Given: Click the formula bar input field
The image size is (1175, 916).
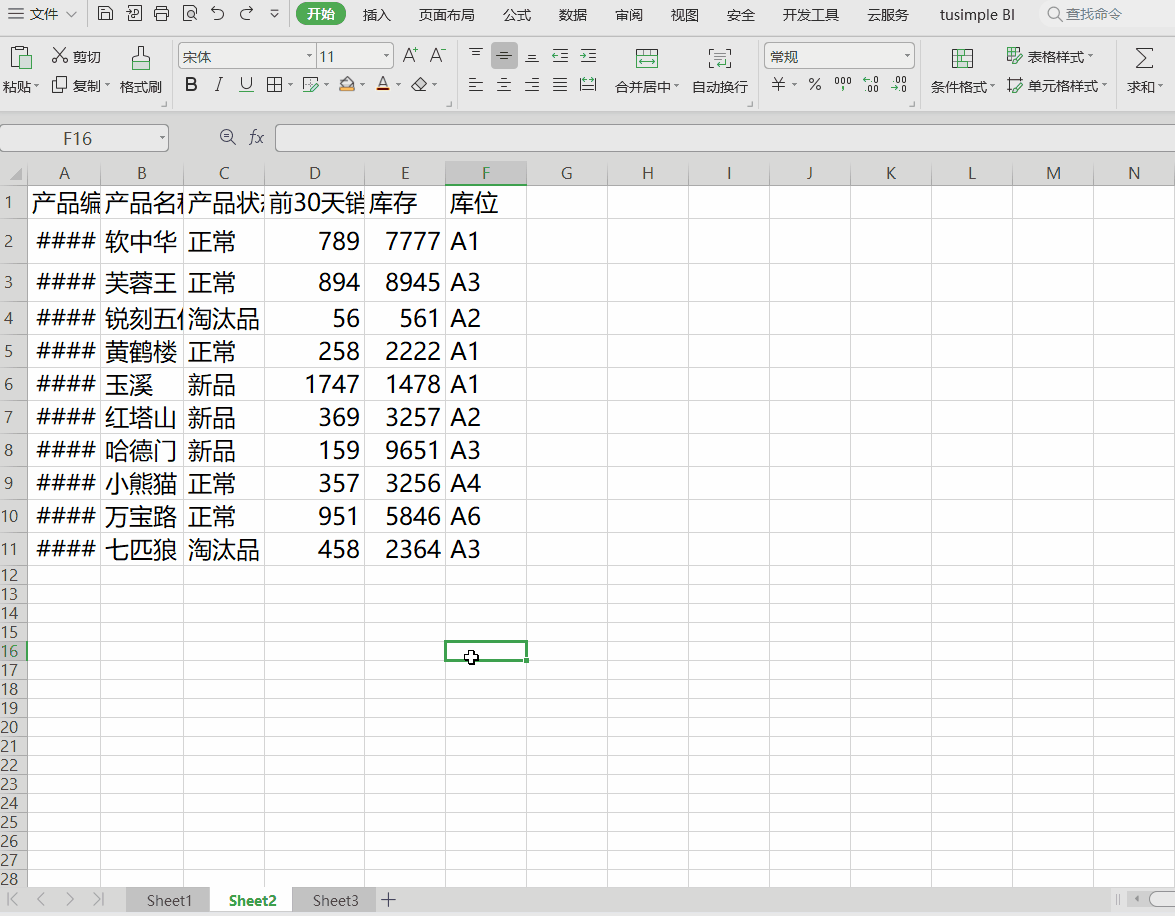Looking at the screenshot, I should pos(725,138).
